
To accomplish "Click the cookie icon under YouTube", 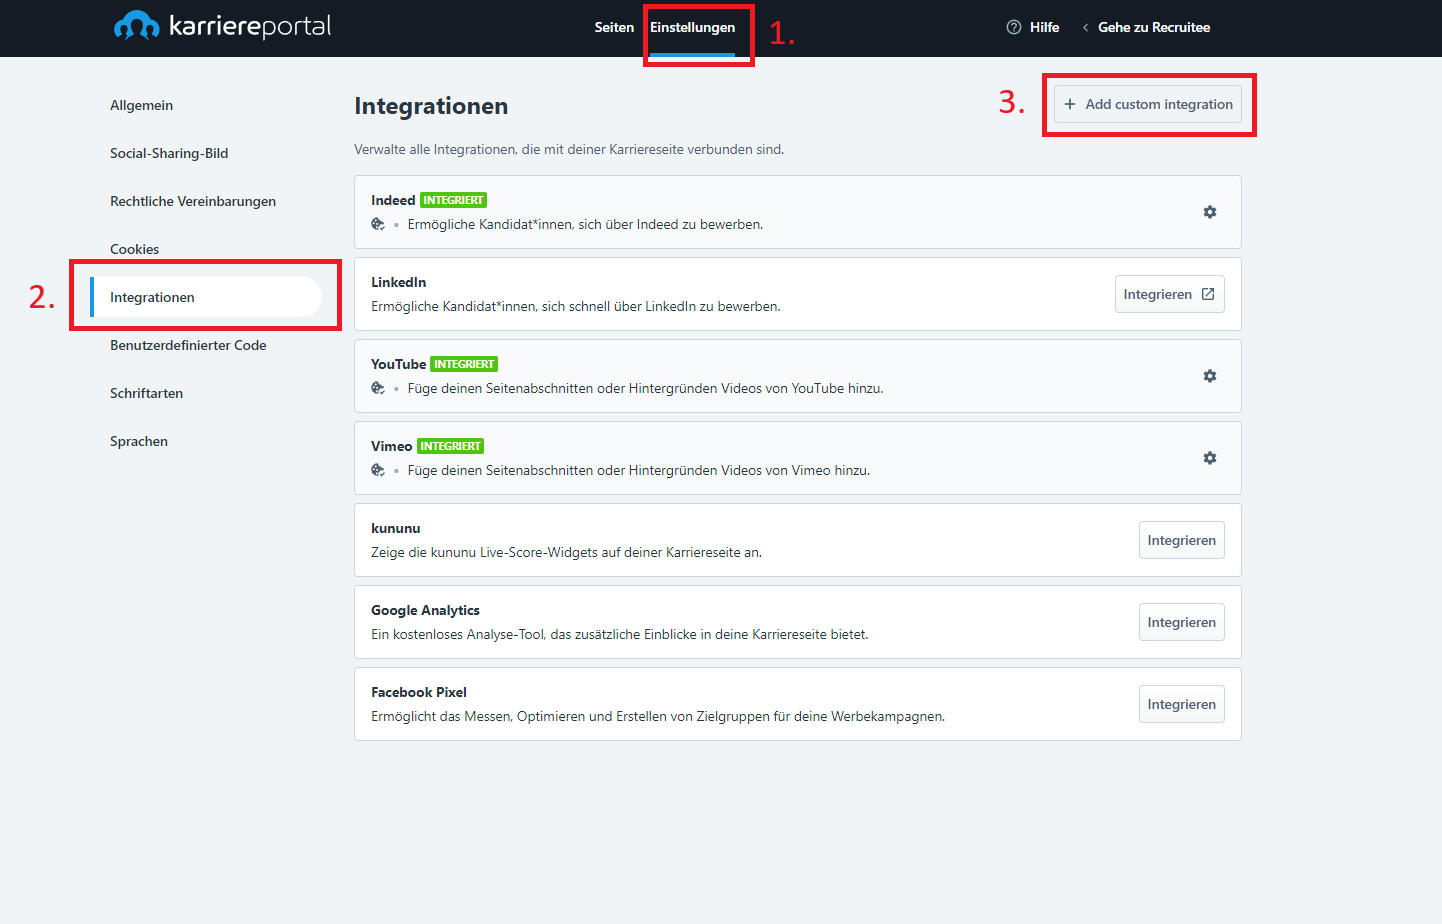I will (378, 388).
